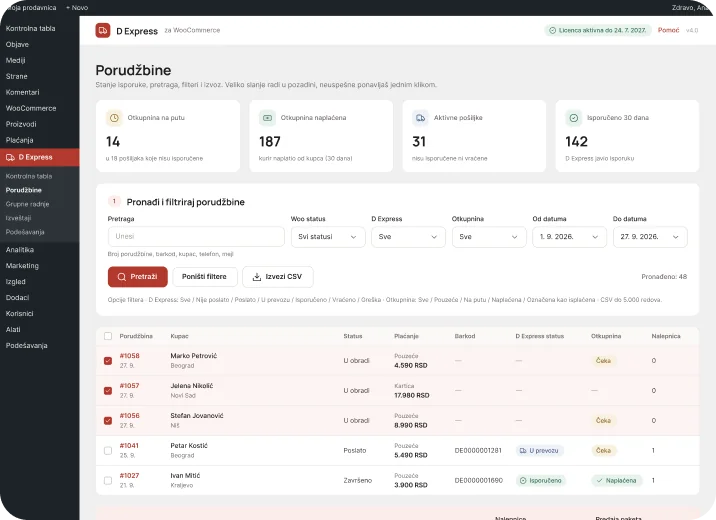Open Dodaci in sidebar
This screenshot has height=520, width=716.
coord(17,298)
